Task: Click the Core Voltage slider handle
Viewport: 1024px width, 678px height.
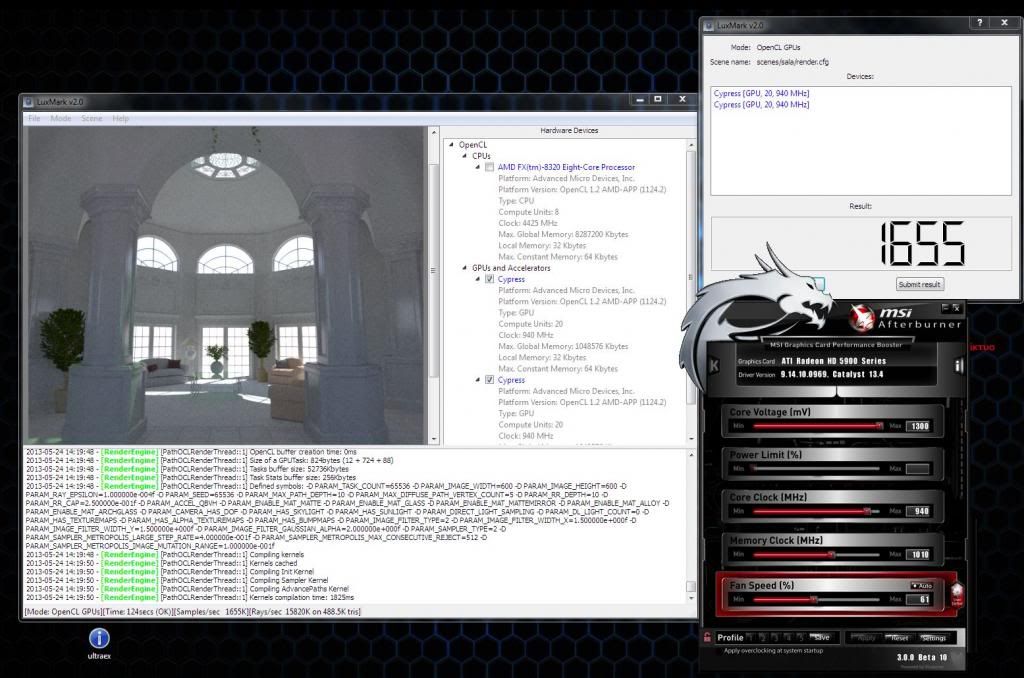Action: (x=880, y=426)
